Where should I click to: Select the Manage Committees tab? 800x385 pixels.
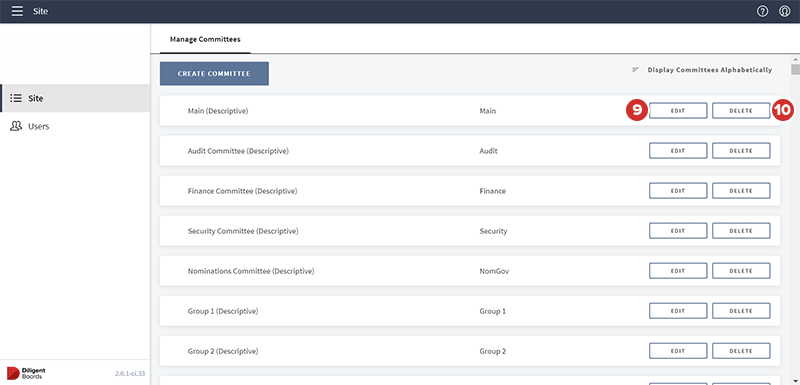click(205, 39)
